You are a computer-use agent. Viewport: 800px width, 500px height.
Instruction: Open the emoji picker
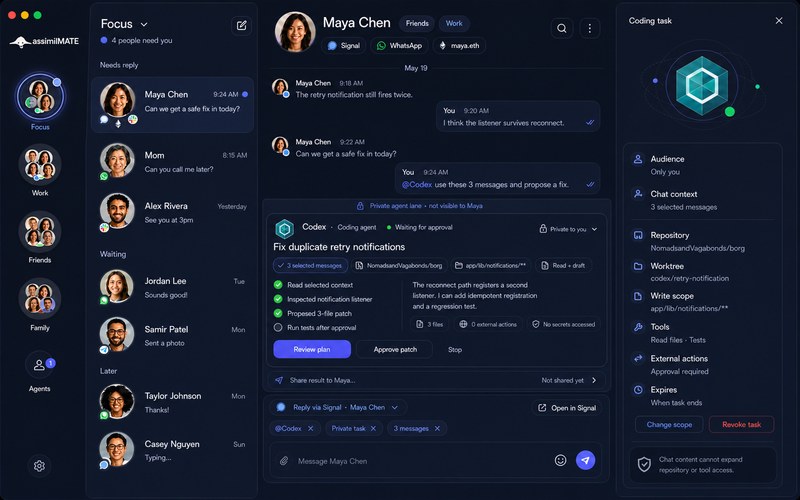(560, 460)
